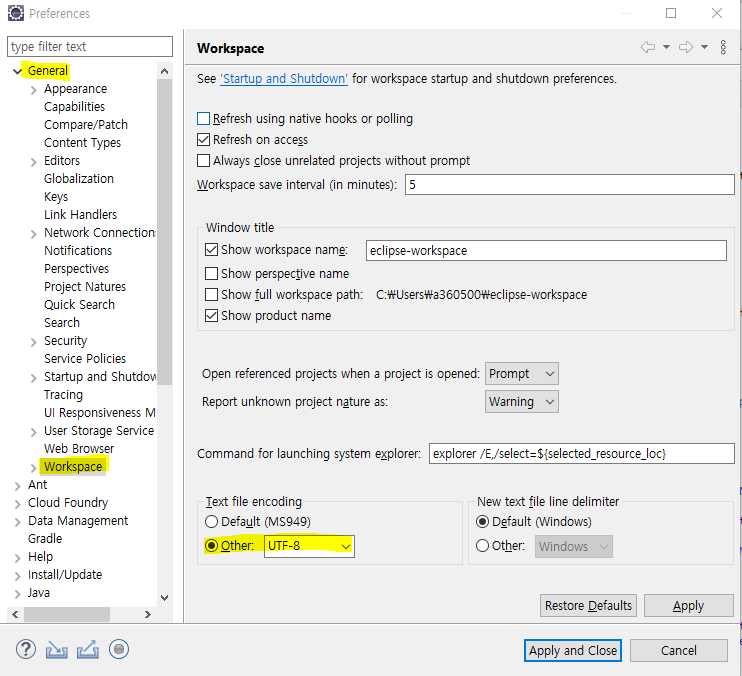This screenshot has height=676, width=742.
Task: Click Apply and Close
Action: (573, 650)
